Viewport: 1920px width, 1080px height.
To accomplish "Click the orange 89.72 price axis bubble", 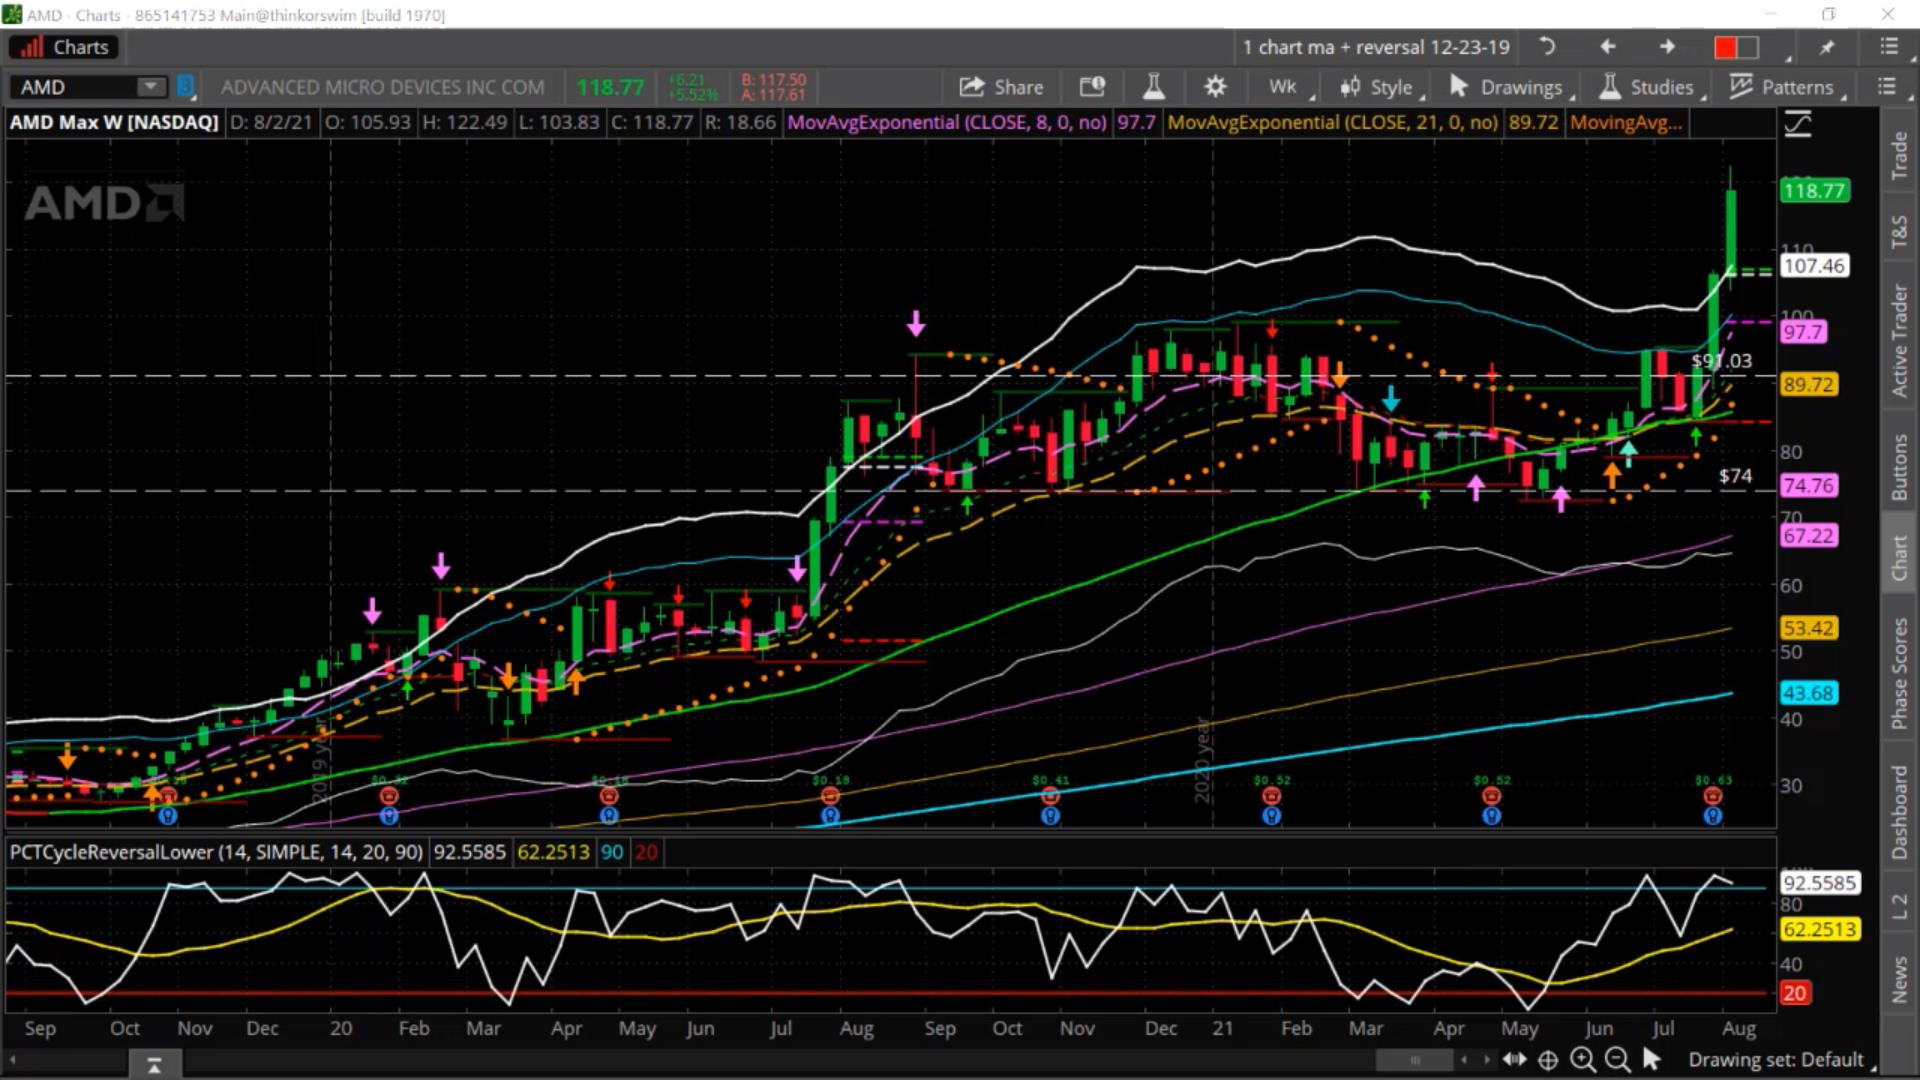I will (x=1808, y=385).
